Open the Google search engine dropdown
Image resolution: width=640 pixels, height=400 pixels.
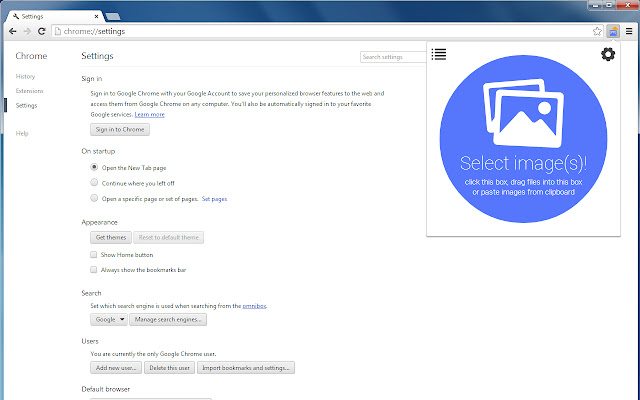pyautogui.click(x=109, y=320)
